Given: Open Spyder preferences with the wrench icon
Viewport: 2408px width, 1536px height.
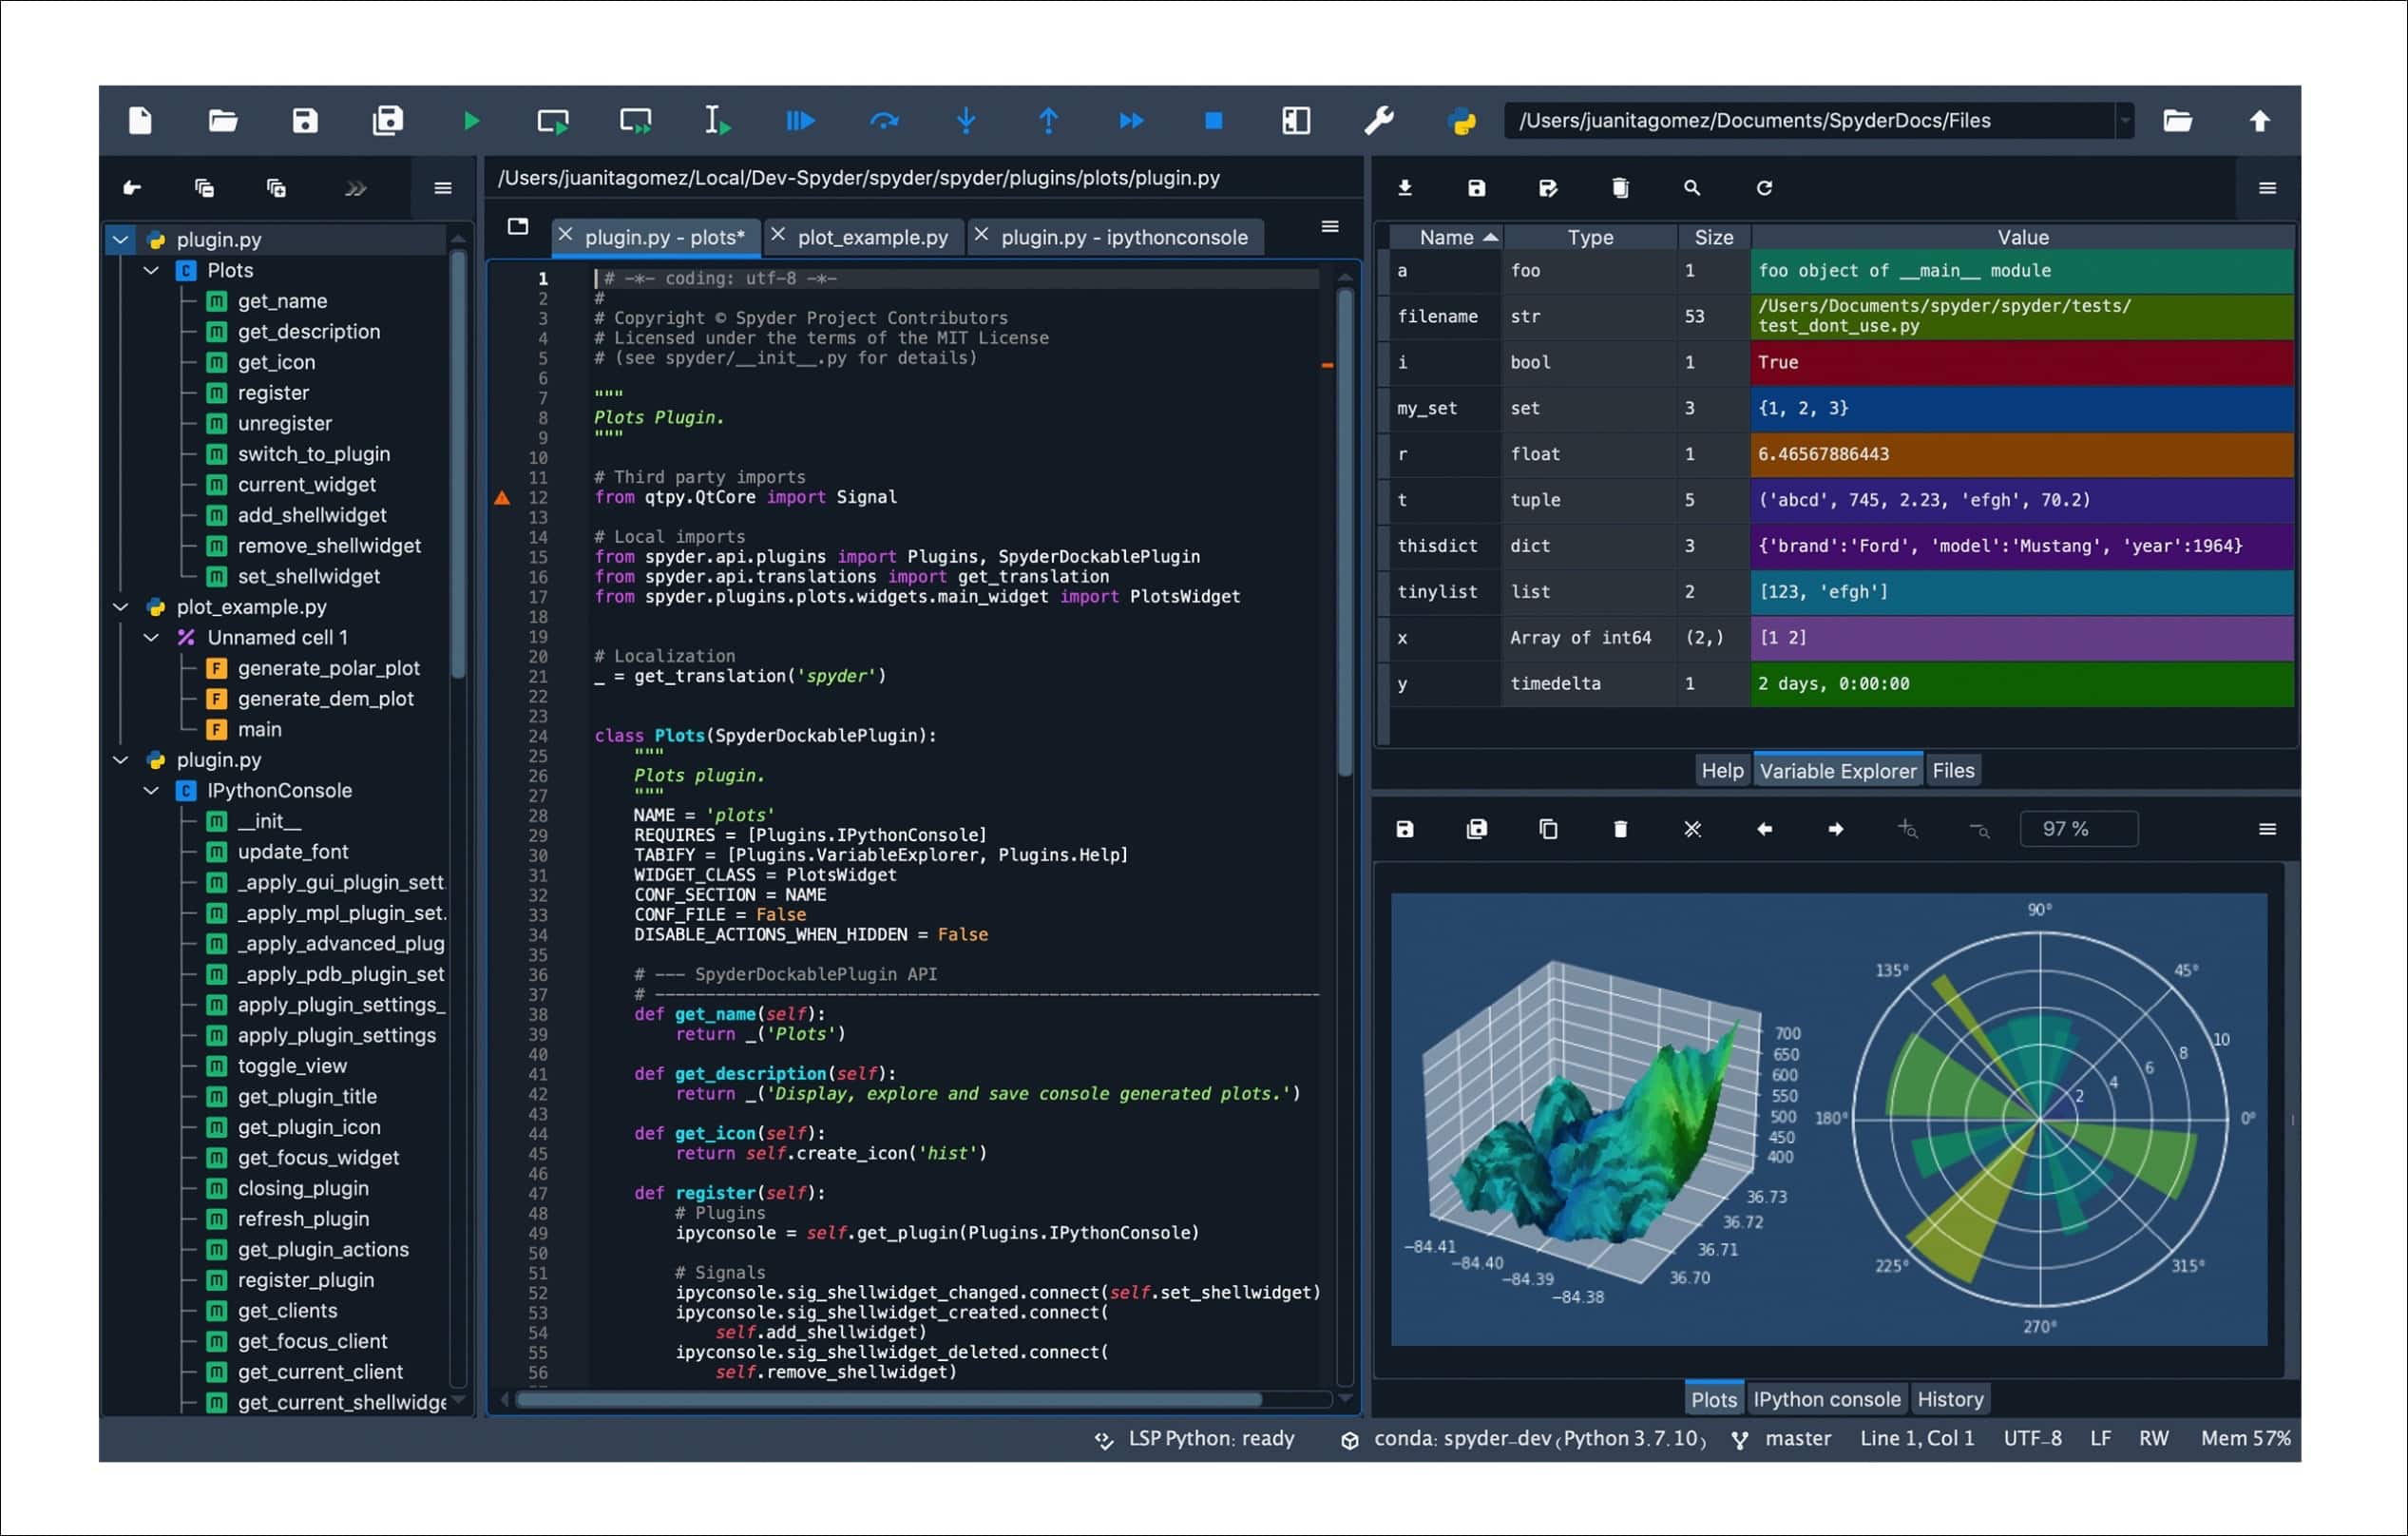Looking at the screenshot, I should pyautogui.click(x=1379, y=120).
